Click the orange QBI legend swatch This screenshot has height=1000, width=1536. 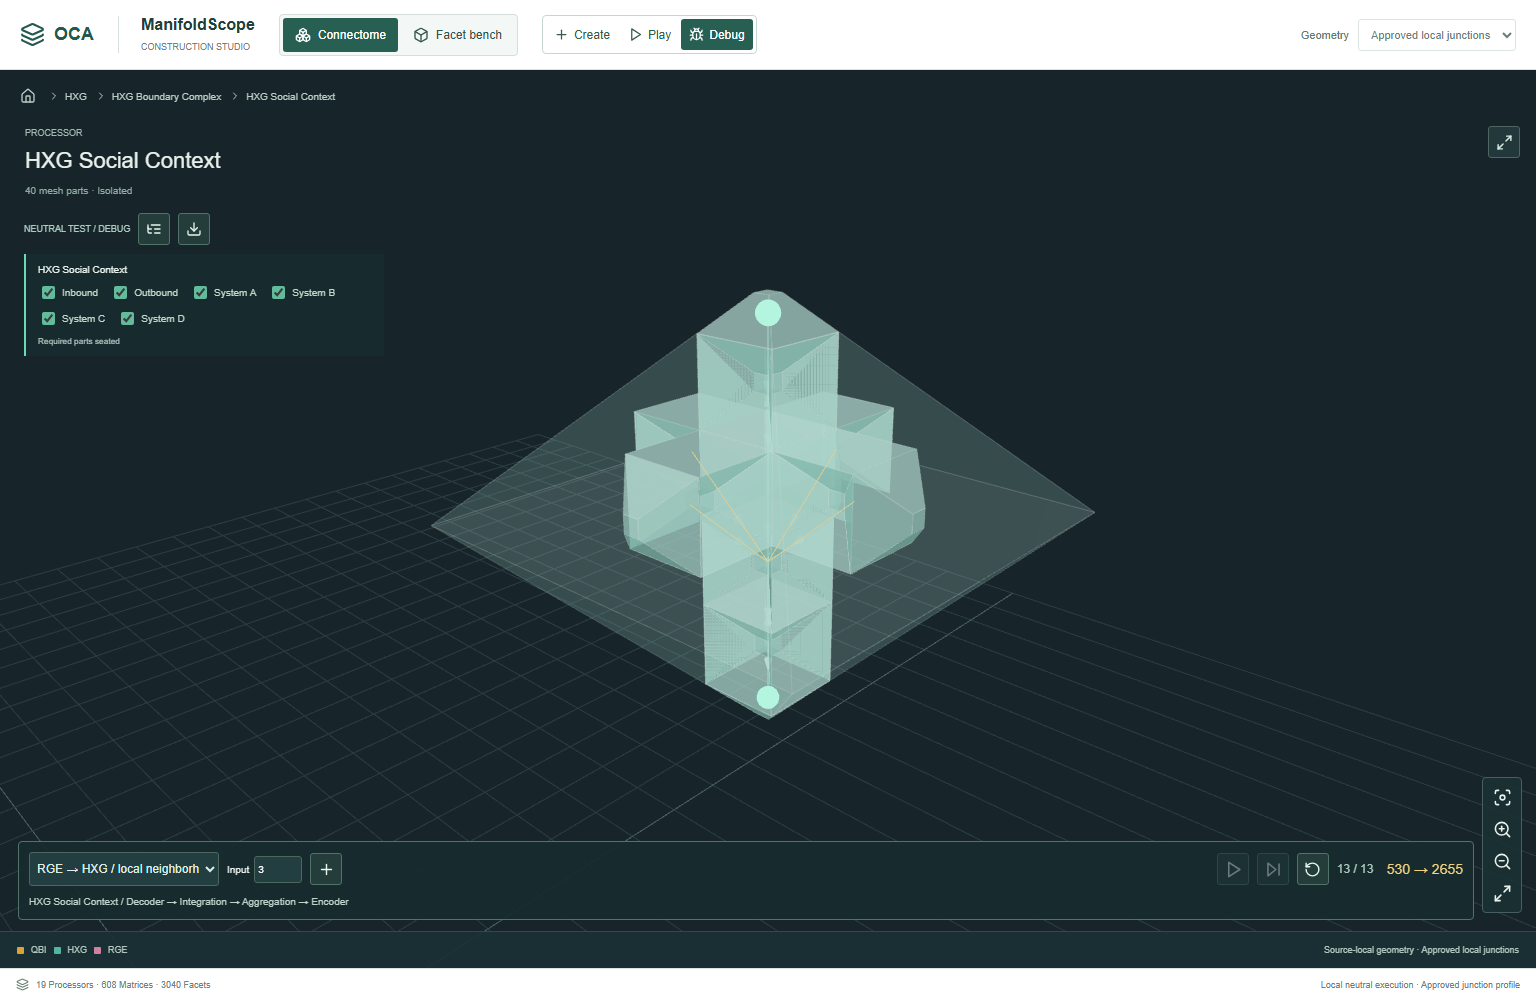pyautogui.click(x=20, y=950)
